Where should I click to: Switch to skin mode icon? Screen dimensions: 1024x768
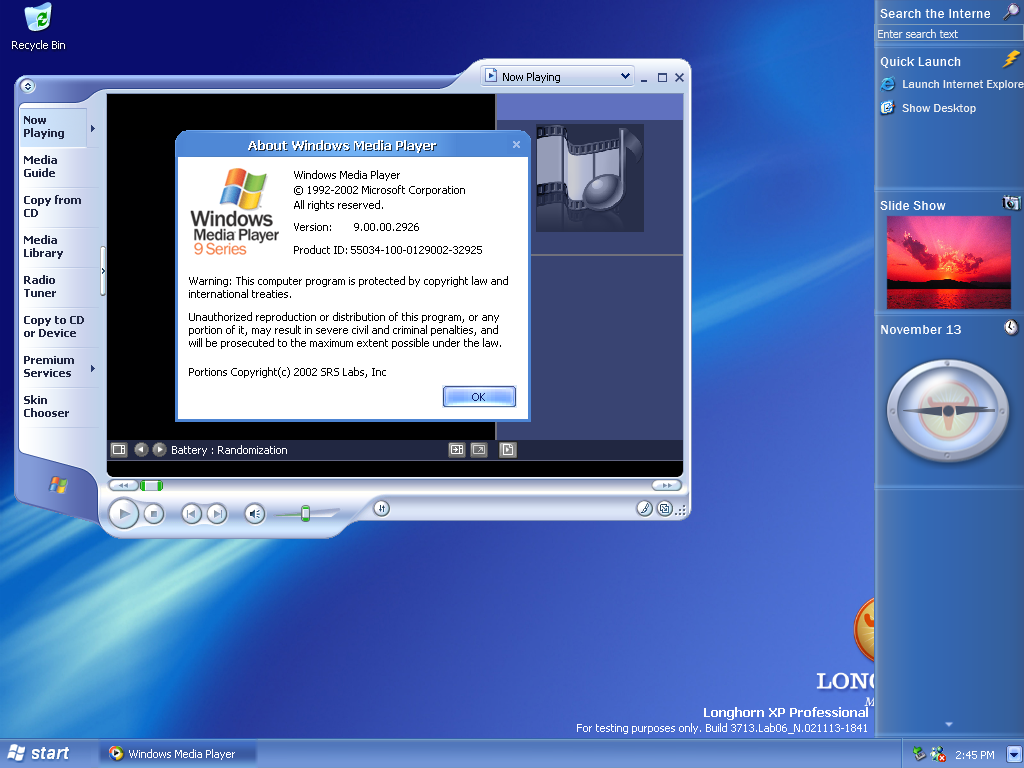click(664, 508)
